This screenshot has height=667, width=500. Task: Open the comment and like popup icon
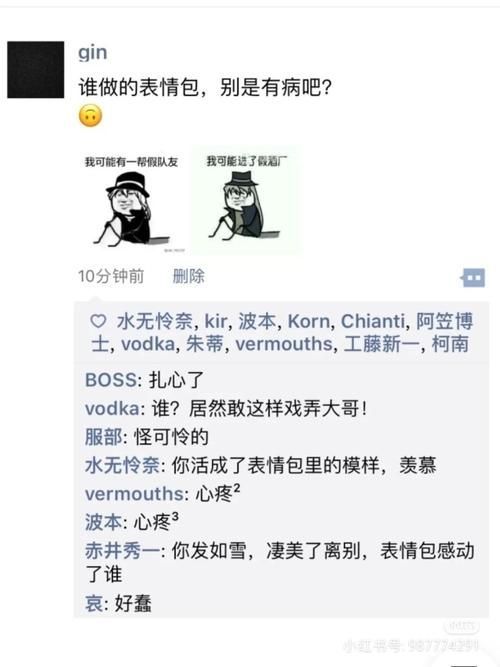pos(473,277)
